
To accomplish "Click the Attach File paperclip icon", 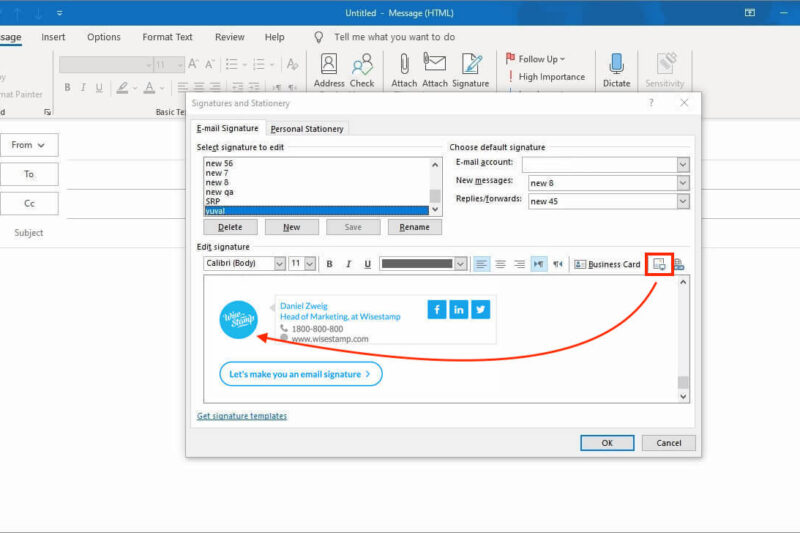I will [x=404, y=69].
